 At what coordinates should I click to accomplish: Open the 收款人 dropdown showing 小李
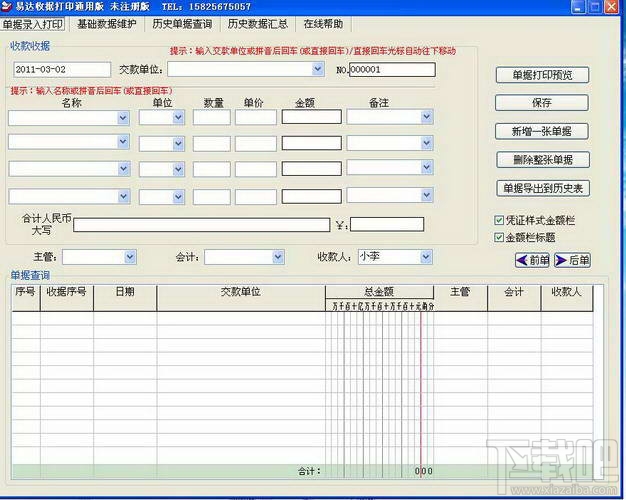426,257
